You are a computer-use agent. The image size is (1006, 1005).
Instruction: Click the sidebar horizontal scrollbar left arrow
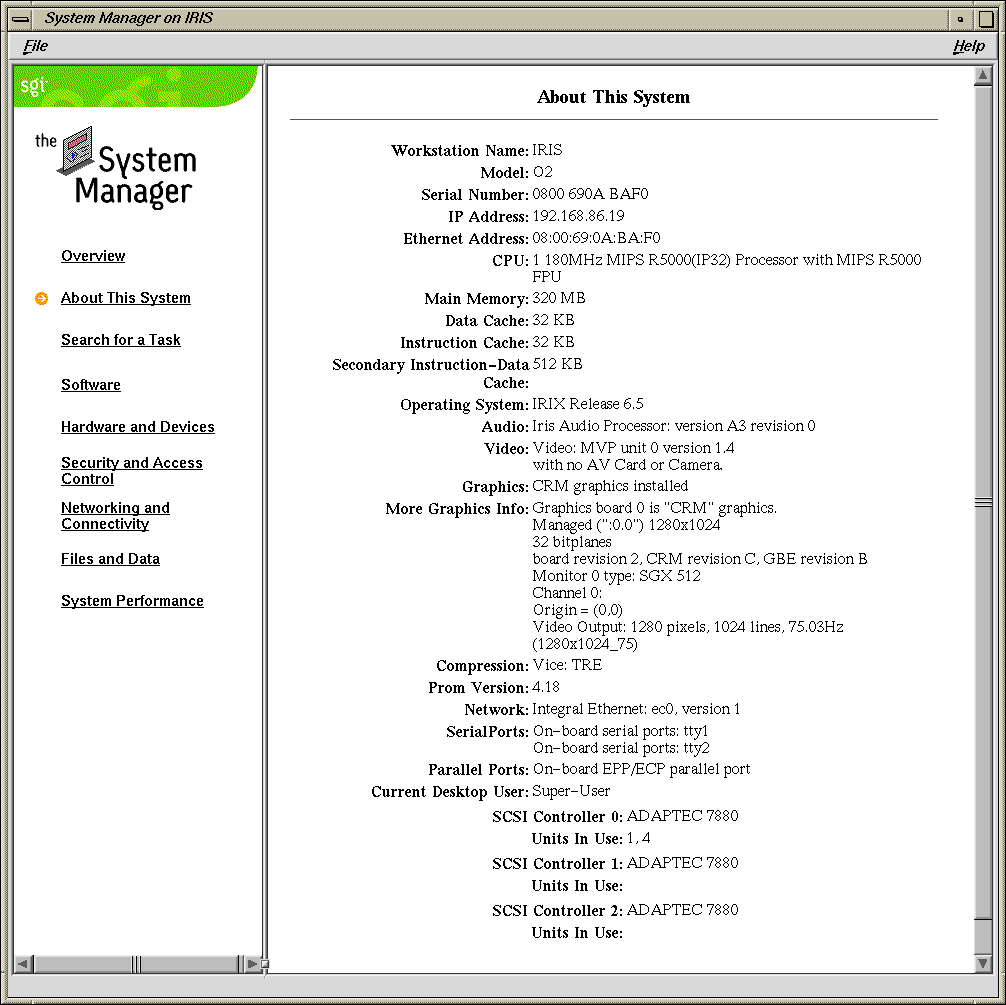(x=24, y=963)
